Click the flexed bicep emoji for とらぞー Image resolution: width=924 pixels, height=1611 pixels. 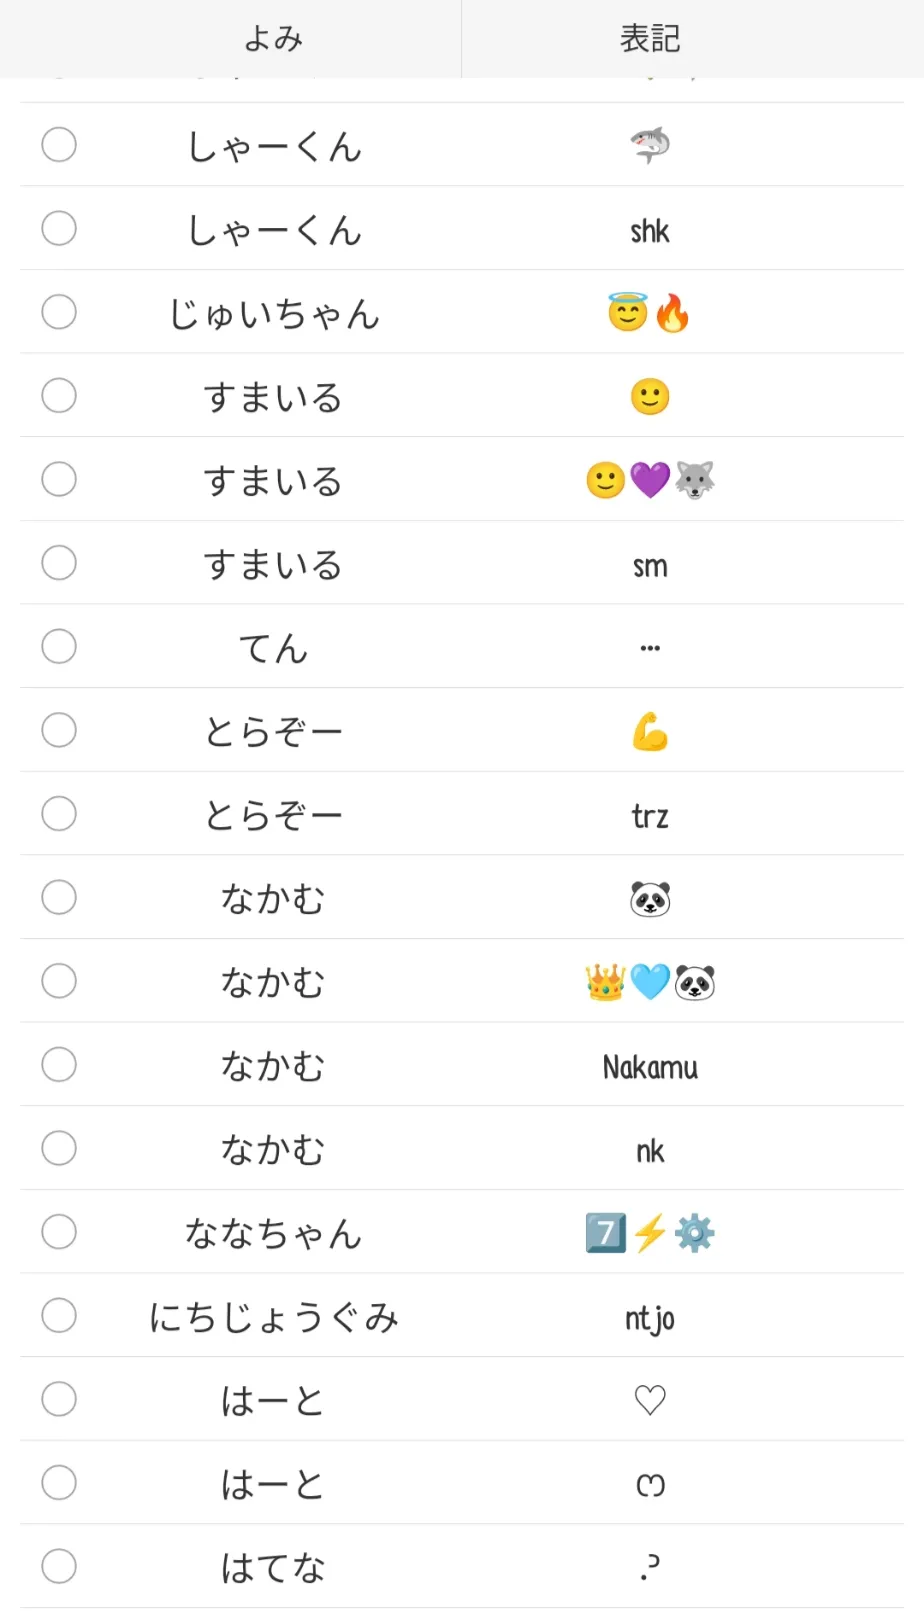point(650,732)
